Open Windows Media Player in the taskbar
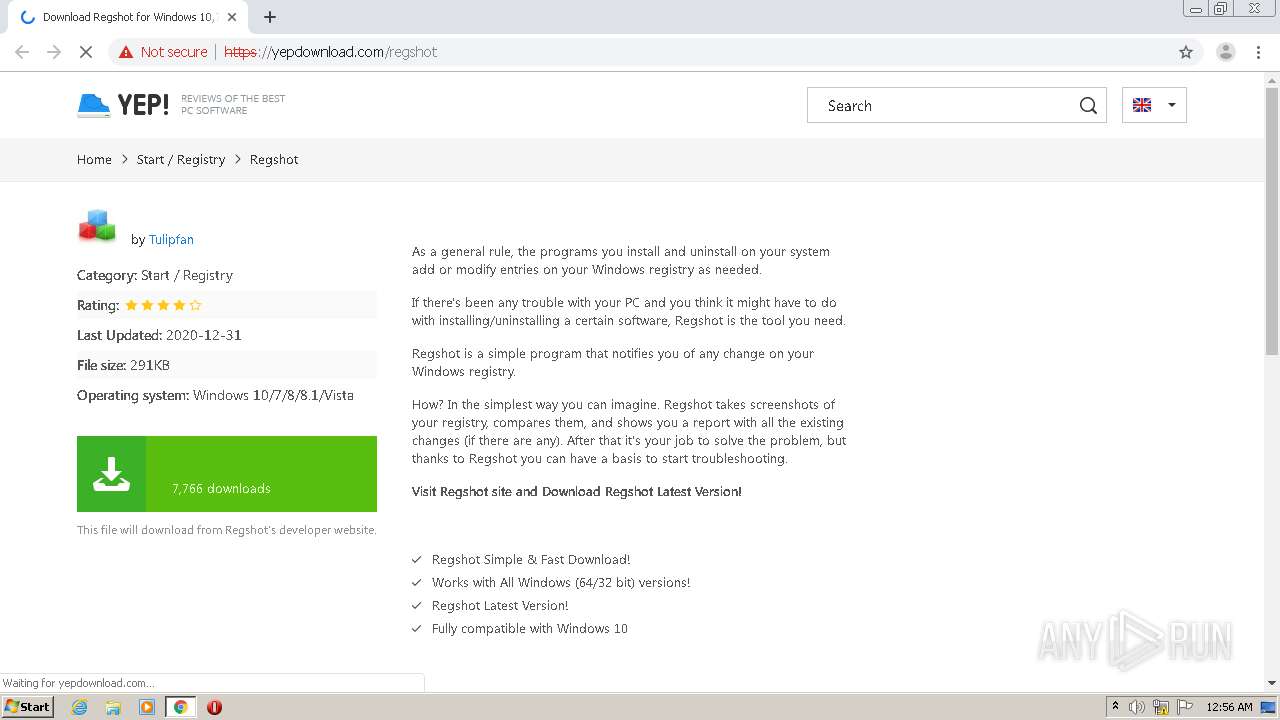1280x720 pixels. 147,707
